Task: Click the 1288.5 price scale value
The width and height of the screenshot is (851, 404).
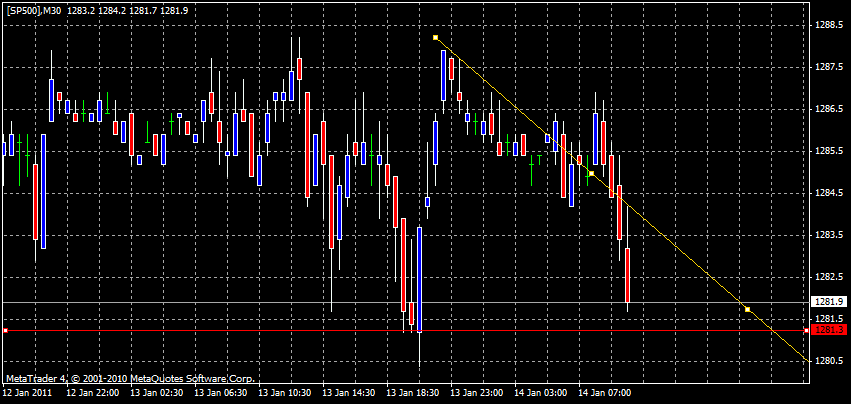Action: [x=828, y=25]
